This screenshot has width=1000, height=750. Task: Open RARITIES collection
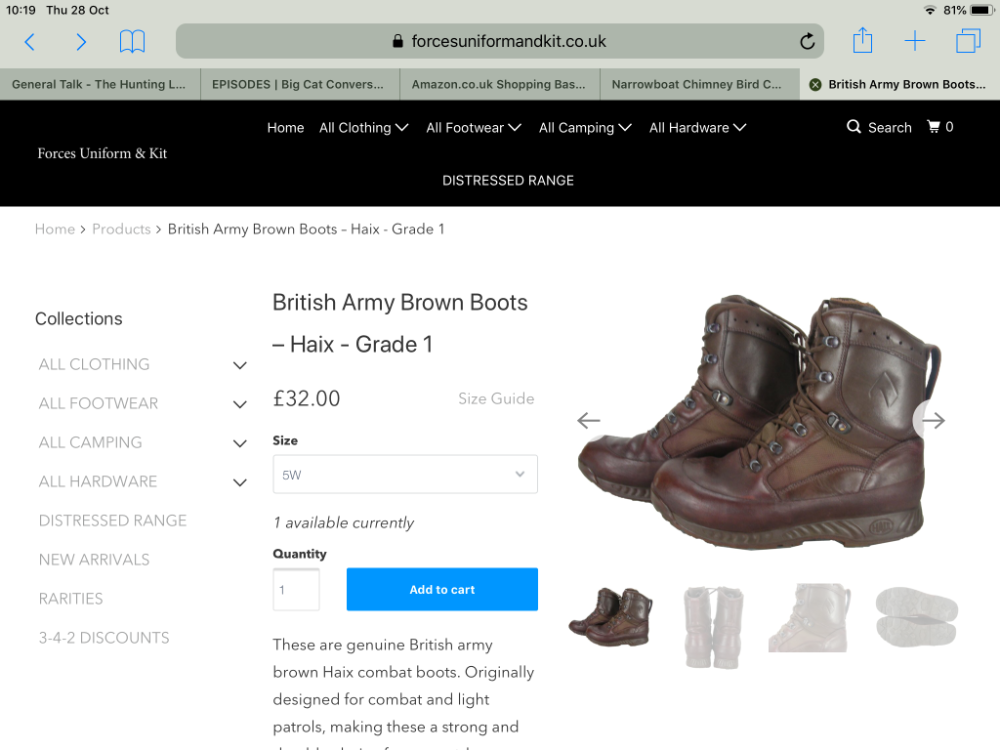[71, 598]
